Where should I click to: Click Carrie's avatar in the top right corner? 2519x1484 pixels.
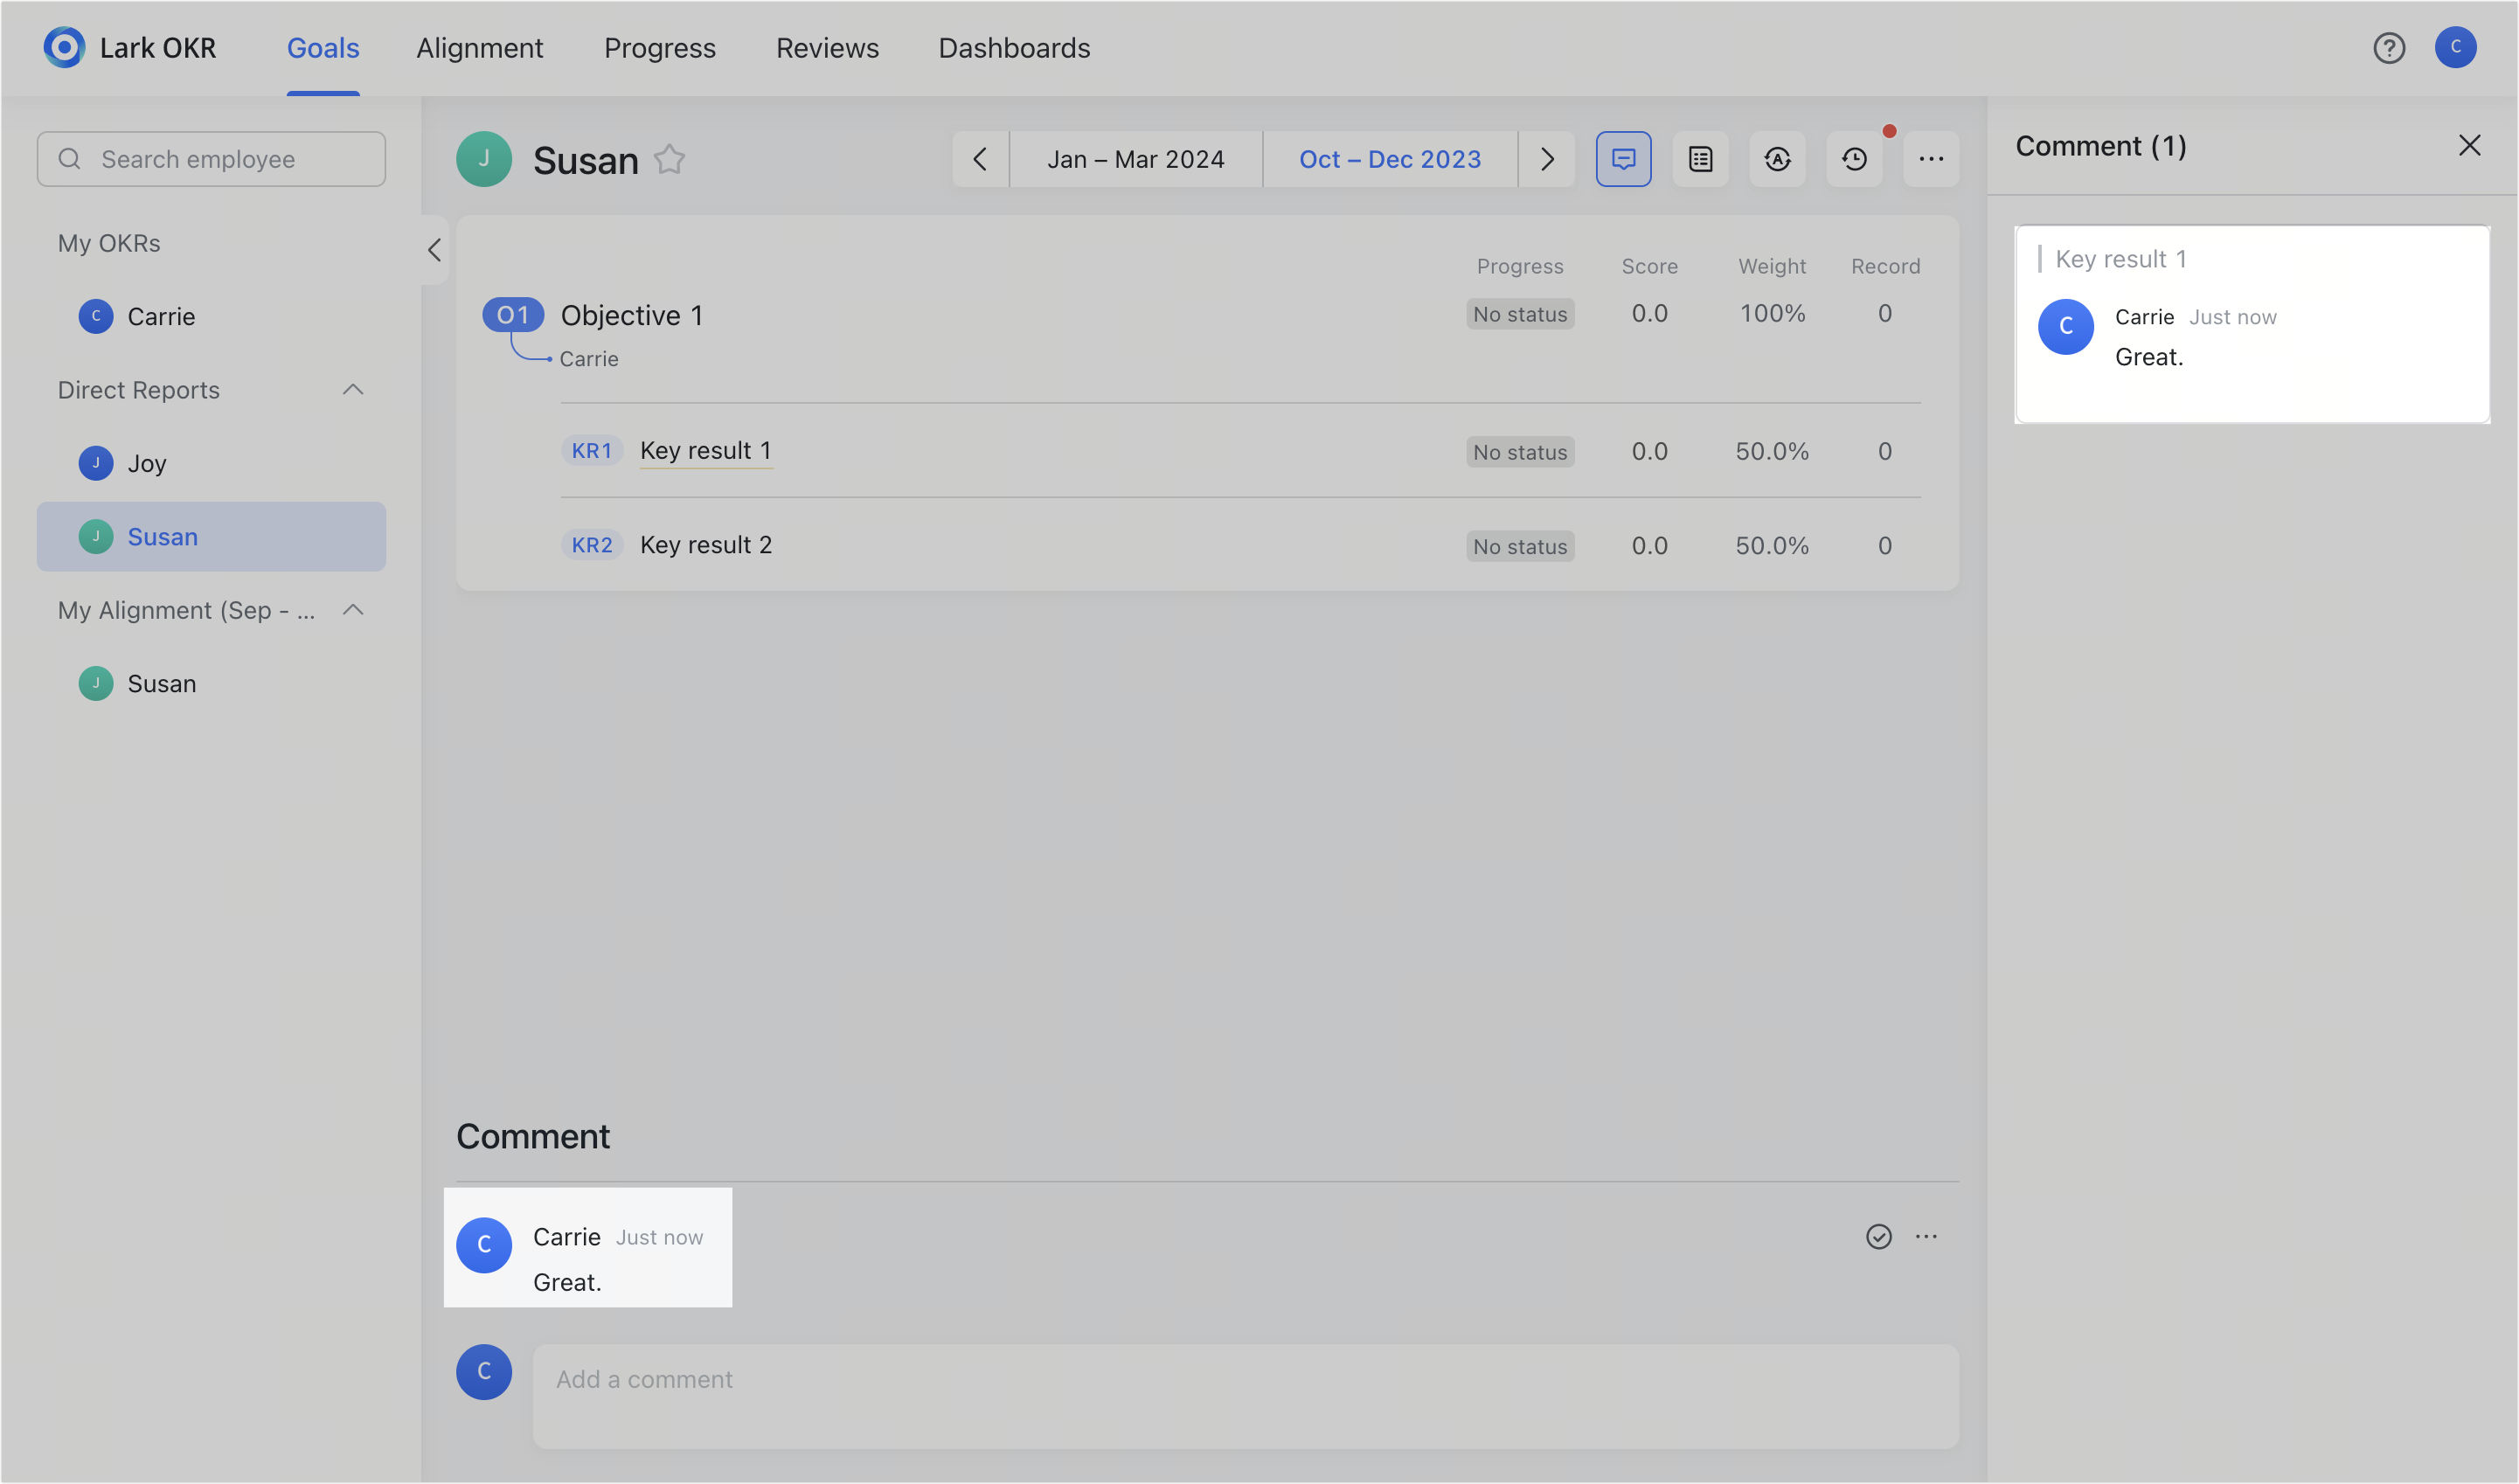(2456, 47)
